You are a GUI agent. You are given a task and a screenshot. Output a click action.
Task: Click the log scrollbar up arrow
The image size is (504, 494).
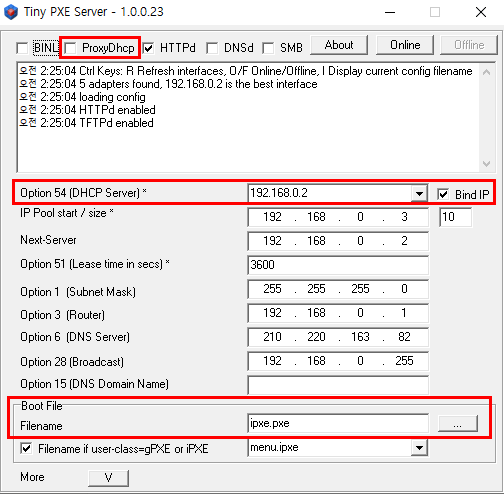pyautogui.click(x=486, y=72)
